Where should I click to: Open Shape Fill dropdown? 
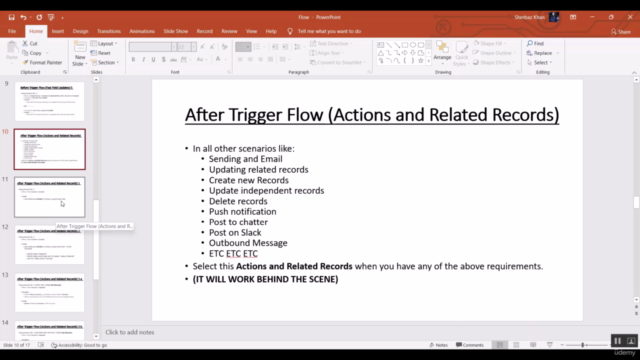coord(490,43)
